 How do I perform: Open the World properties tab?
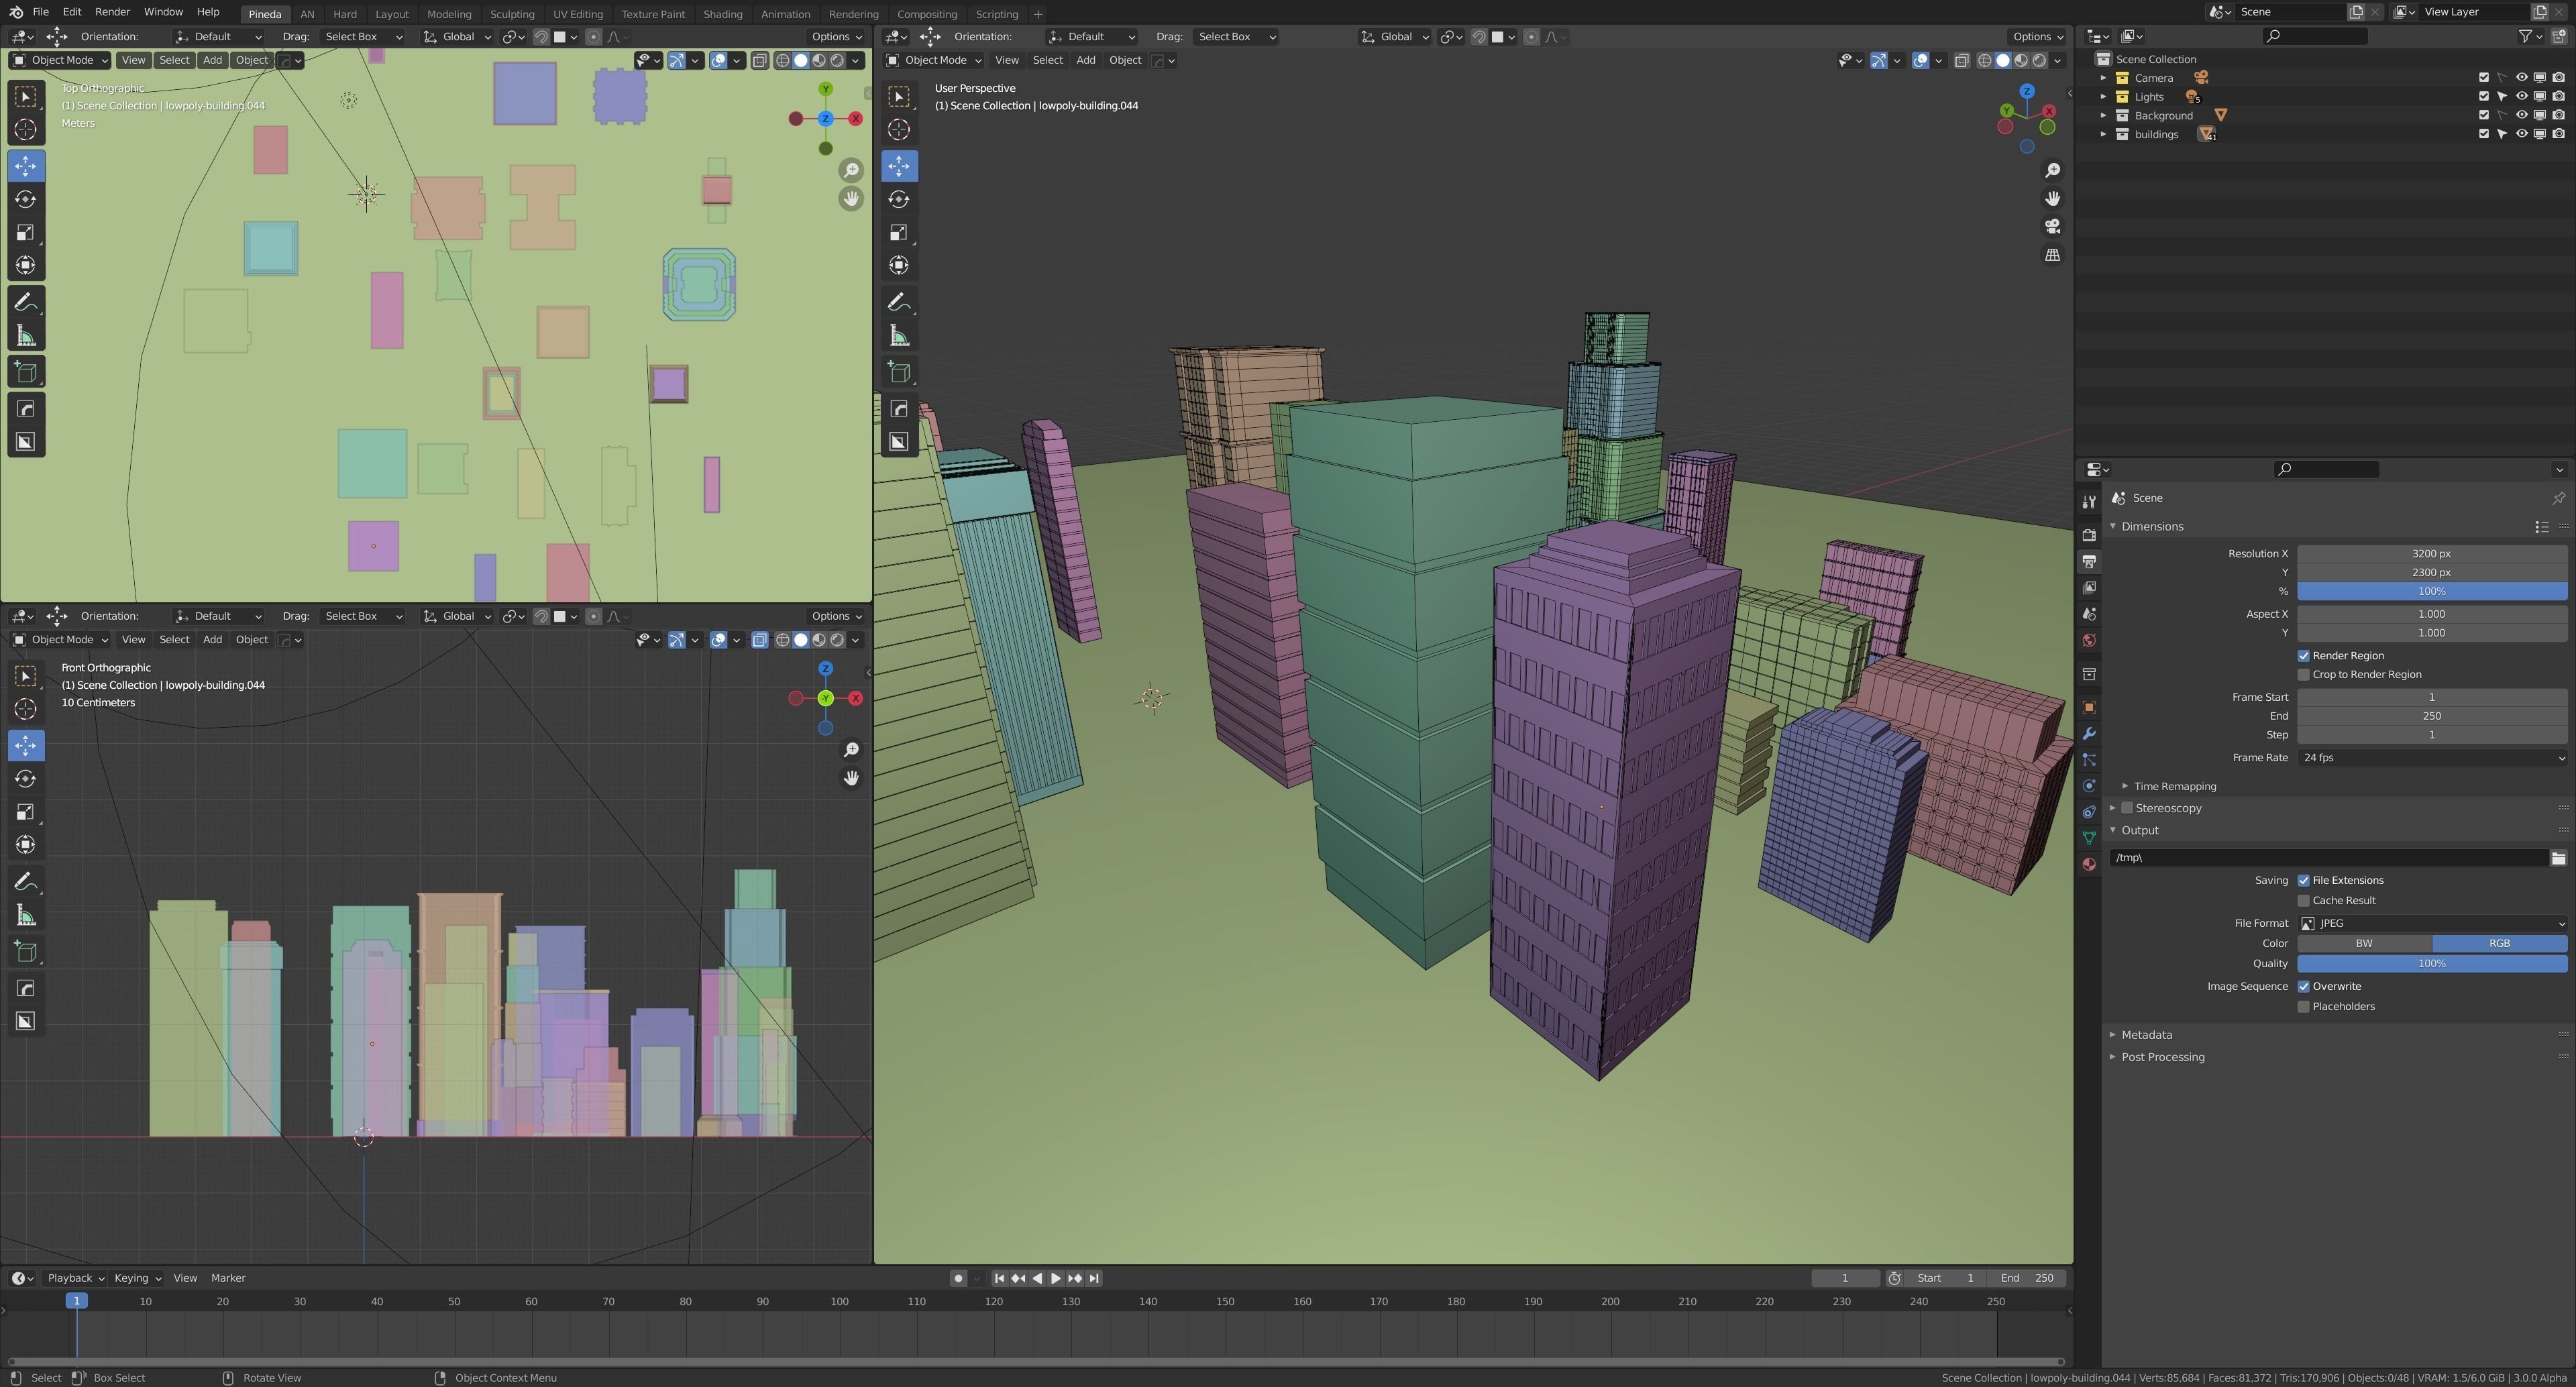(x=2088, y=641)
